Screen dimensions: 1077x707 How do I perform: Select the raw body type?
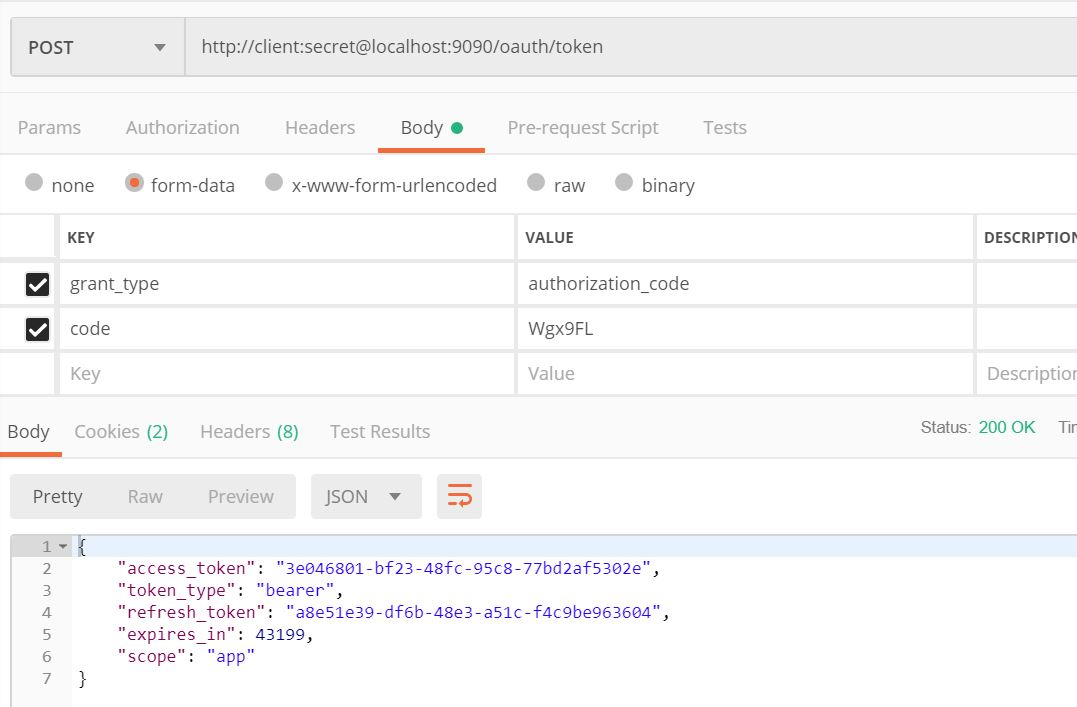point(536,182)
